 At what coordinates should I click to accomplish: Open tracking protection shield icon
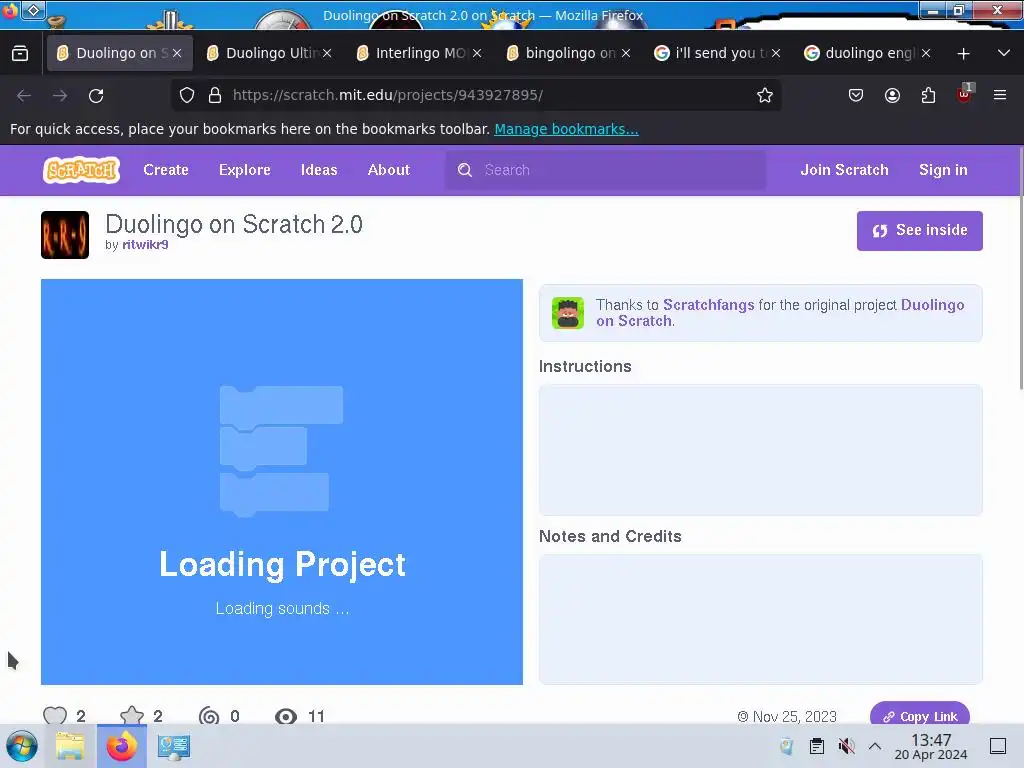(x=187, y=95)
